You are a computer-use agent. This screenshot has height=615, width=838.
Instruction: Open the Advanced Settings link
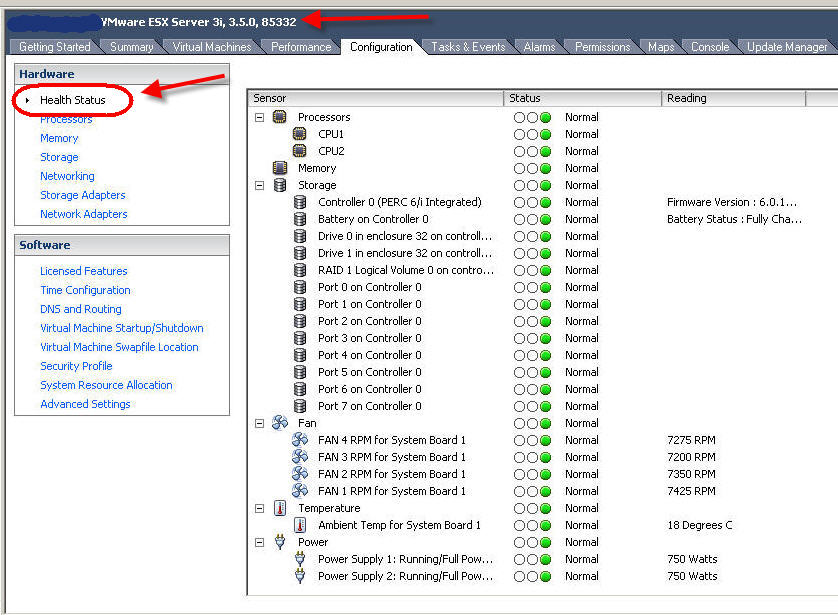point(85,404)
